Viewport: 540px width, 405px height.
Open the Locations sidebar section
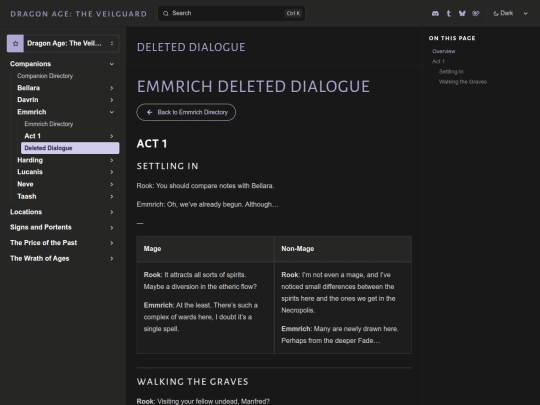(26, 212)
